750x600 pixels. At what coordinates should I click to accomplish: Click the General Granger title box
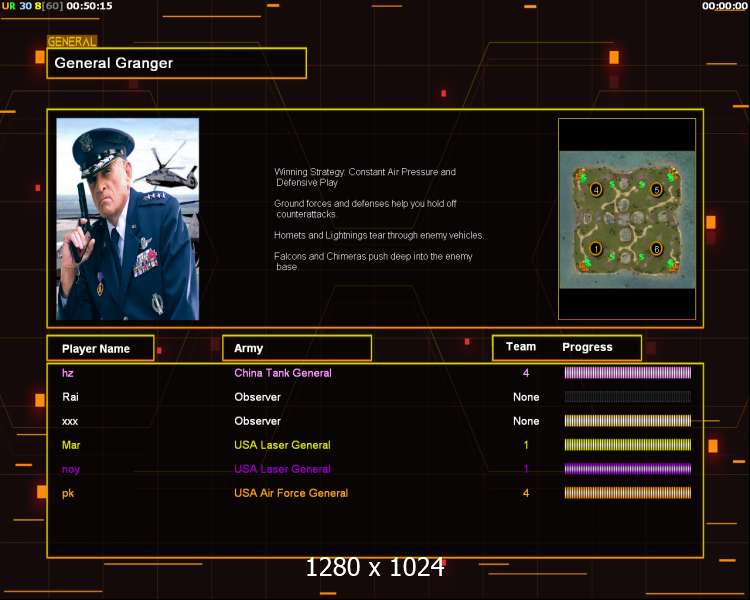pyautogui.click(x=176, y=63)
